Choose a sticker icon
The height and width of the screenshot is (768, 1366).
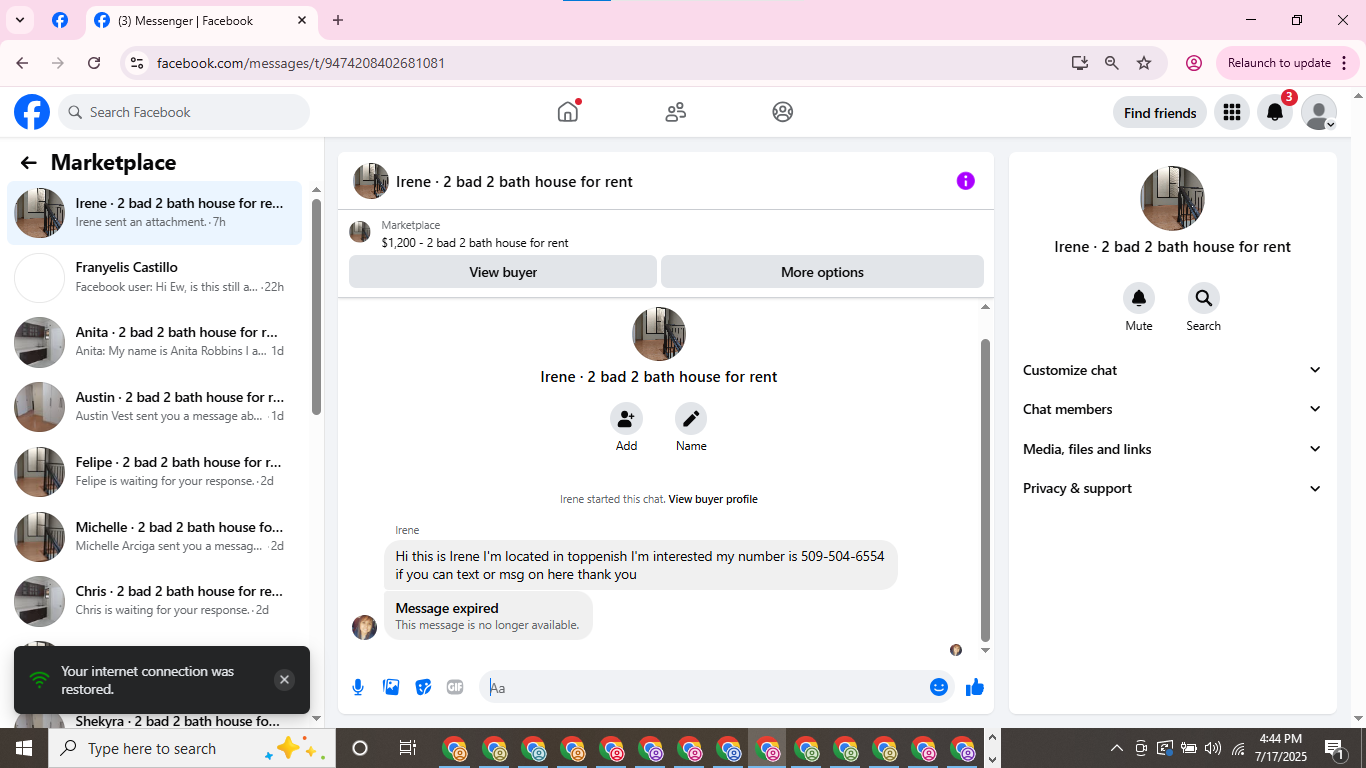423,687
